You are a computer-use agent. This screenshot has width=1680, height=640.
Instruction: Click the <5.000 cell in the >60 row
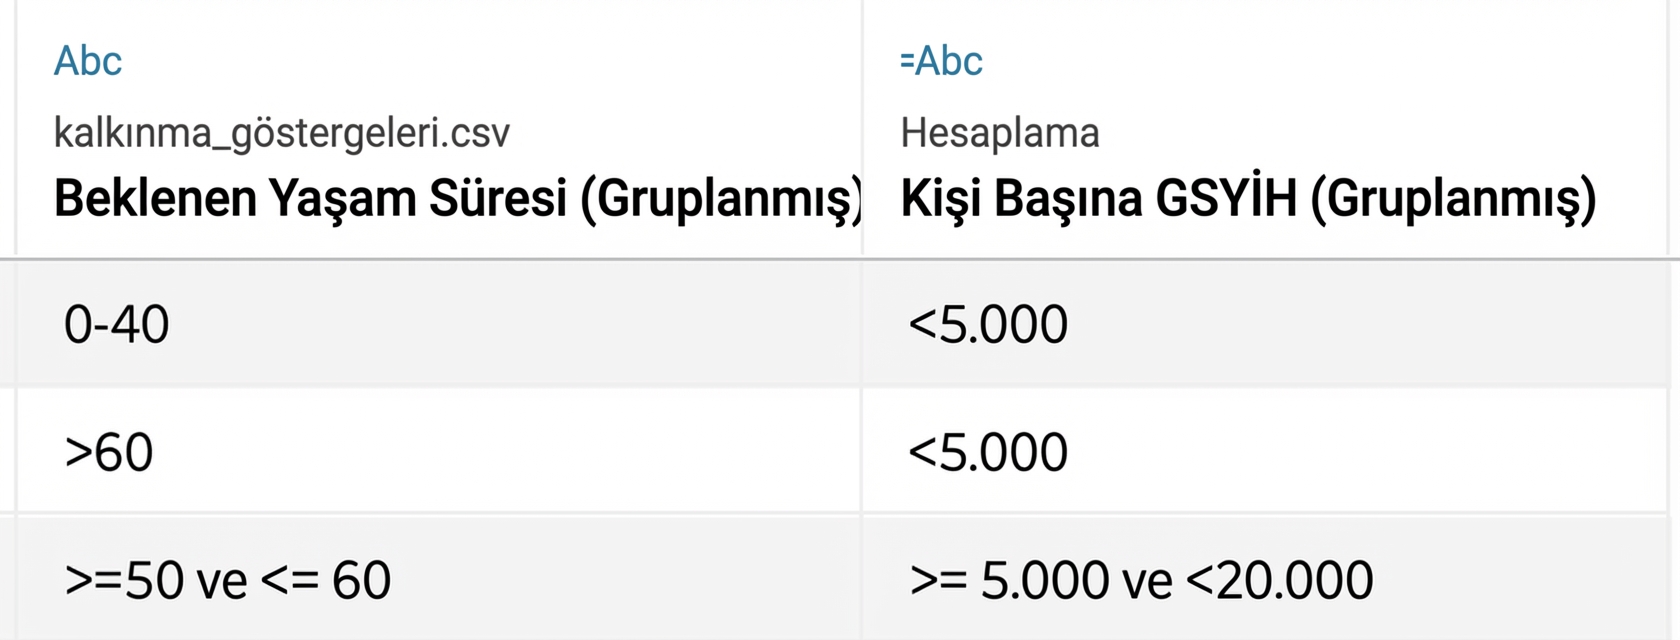(988, 452)
